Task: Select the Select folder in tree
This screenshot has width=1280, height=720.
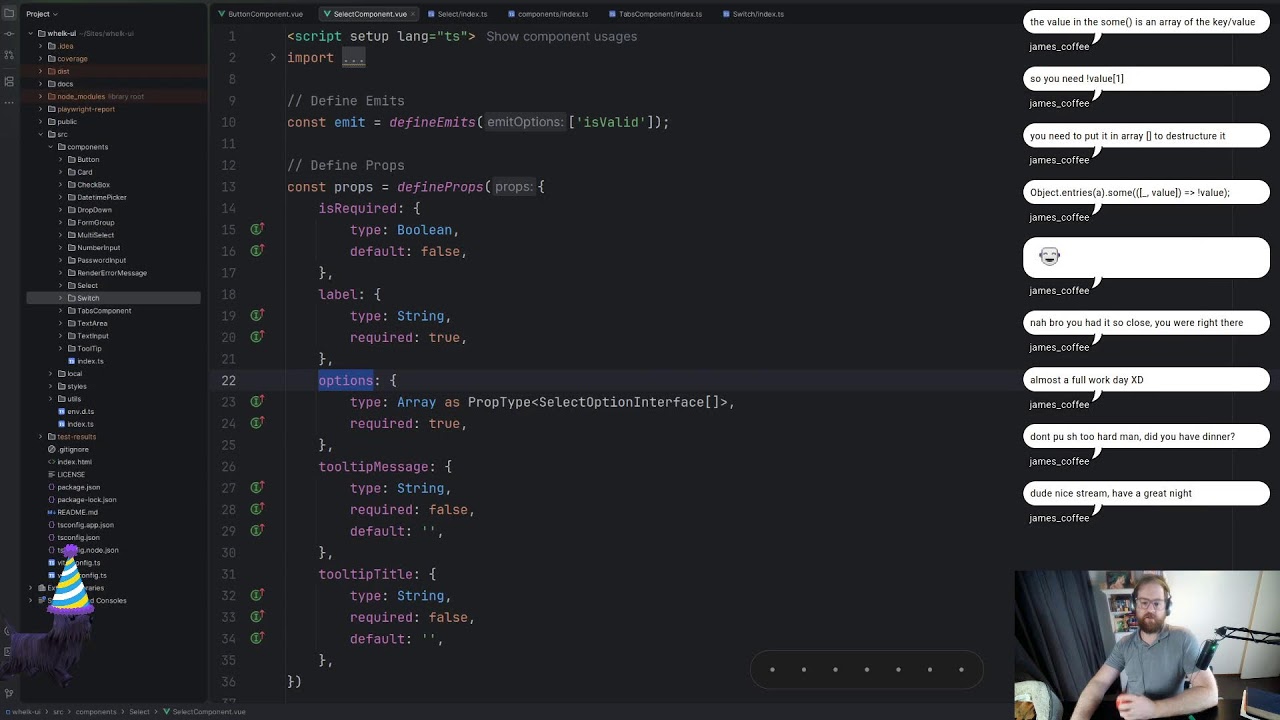Action: point(88,286)
